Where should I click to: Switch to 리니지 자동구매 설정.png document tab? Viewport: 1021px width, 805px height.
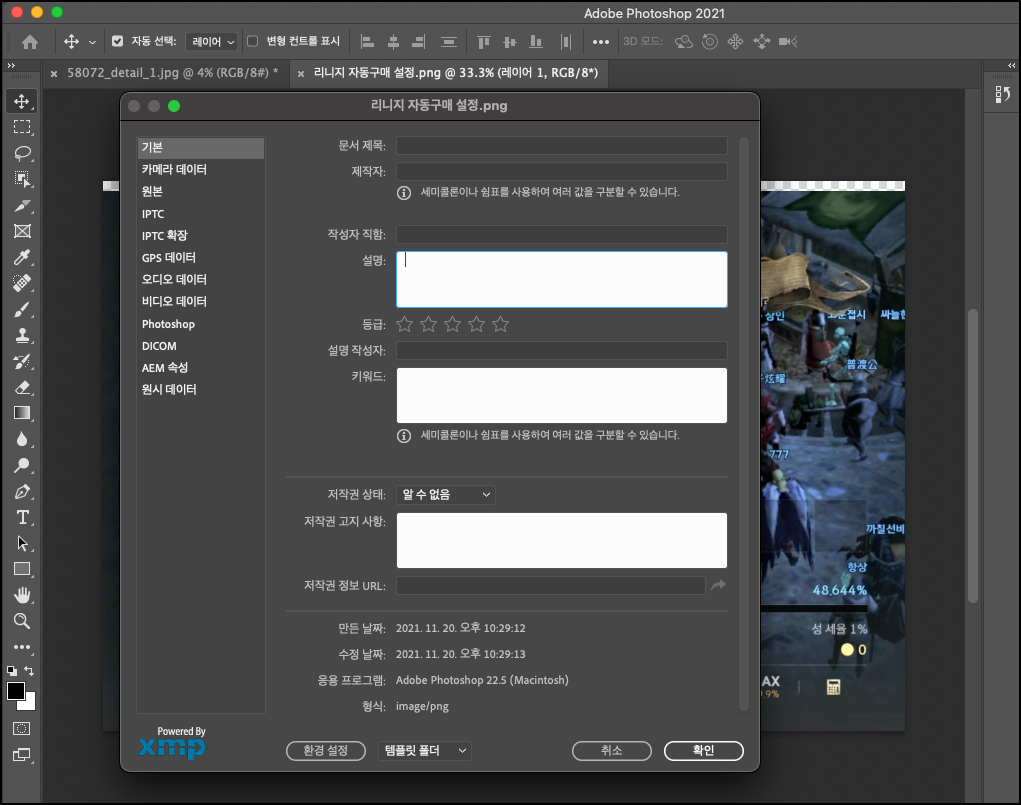[x=455, y=73]
